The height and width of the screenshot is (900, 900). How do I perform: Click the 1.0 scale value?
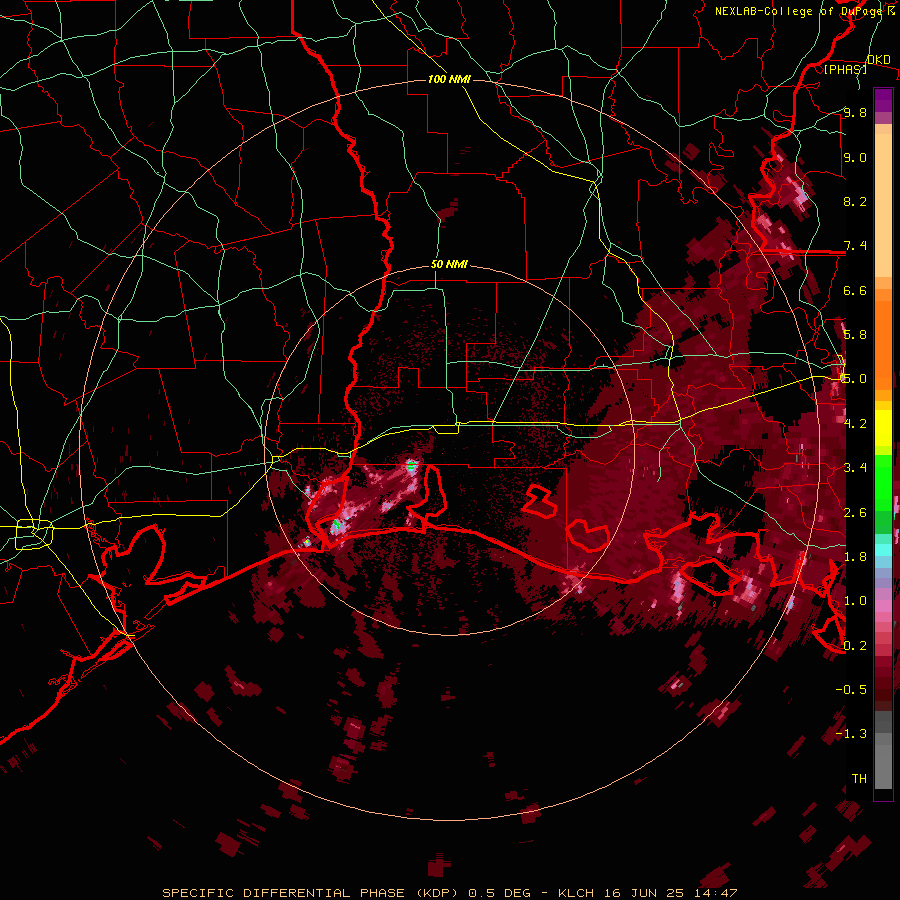tap(855, 600)
